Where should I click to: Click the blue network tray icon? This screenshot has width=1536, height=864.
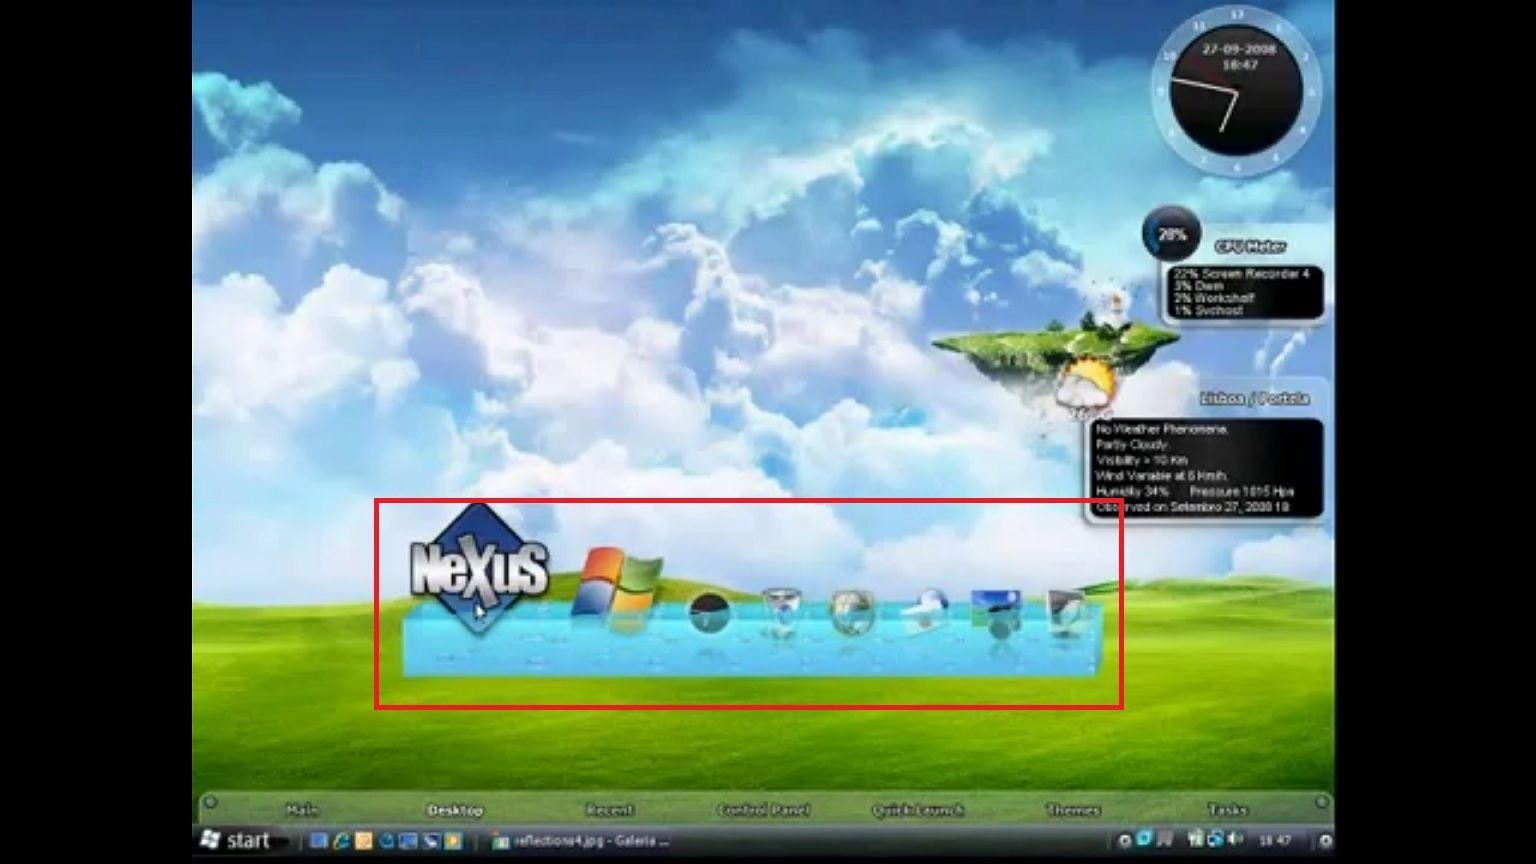1214,840
